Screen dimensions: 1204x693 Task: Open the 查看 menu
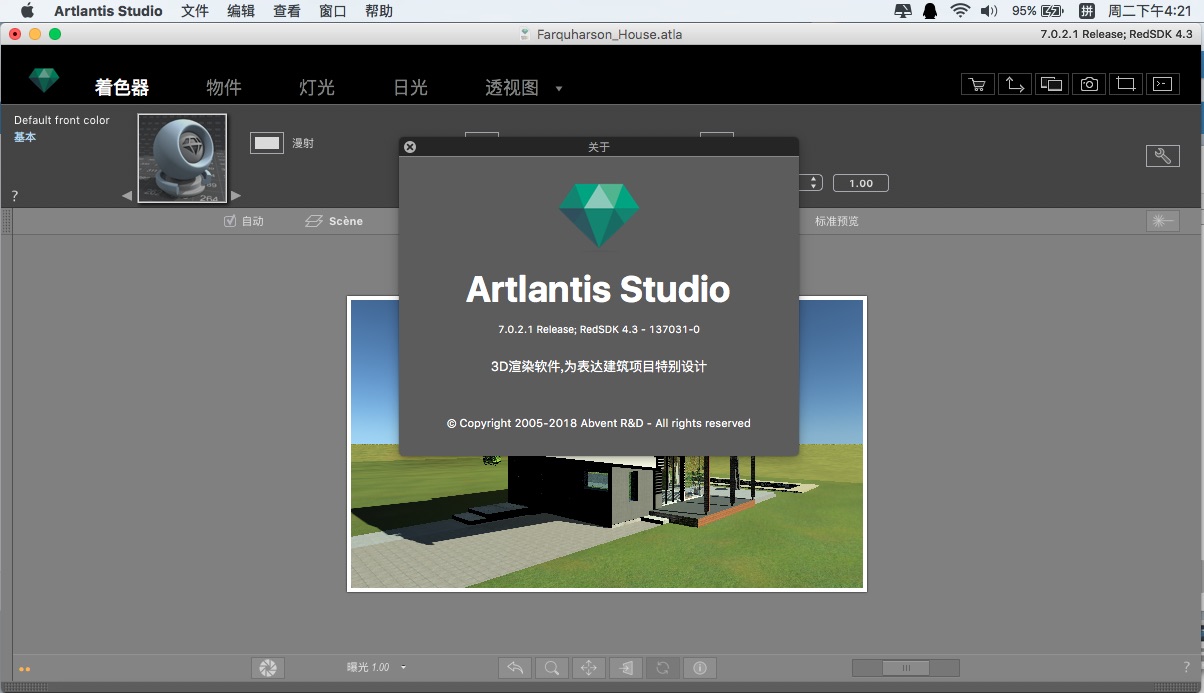pyautogui.click(x=287, y=11)
